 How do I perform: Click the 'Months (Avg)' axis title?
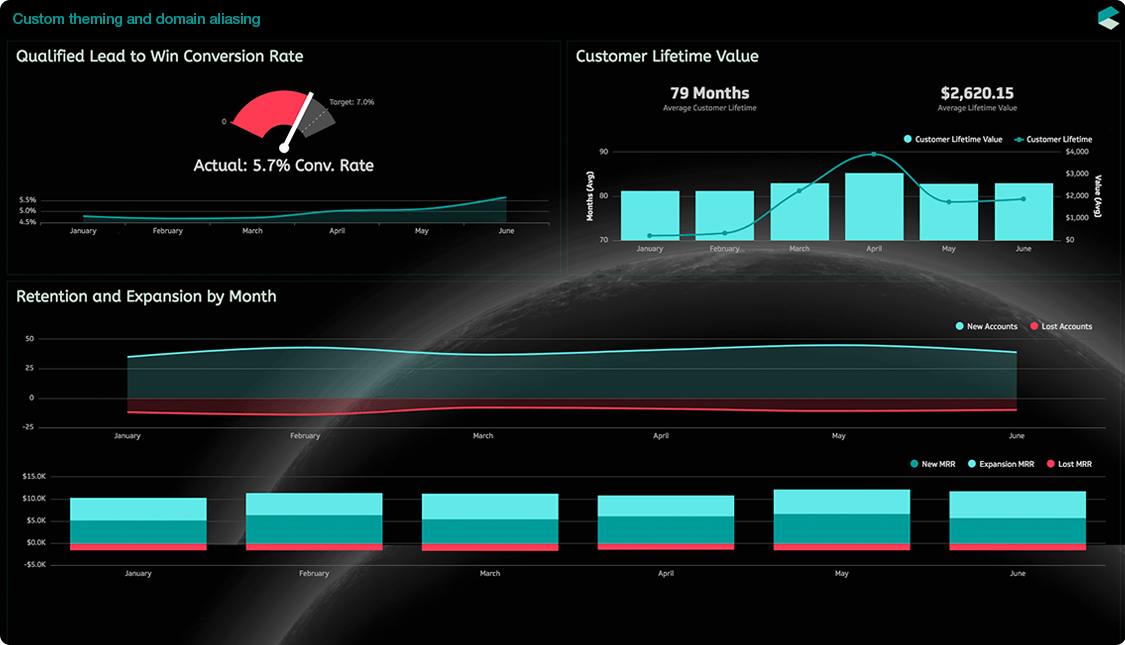590,196
